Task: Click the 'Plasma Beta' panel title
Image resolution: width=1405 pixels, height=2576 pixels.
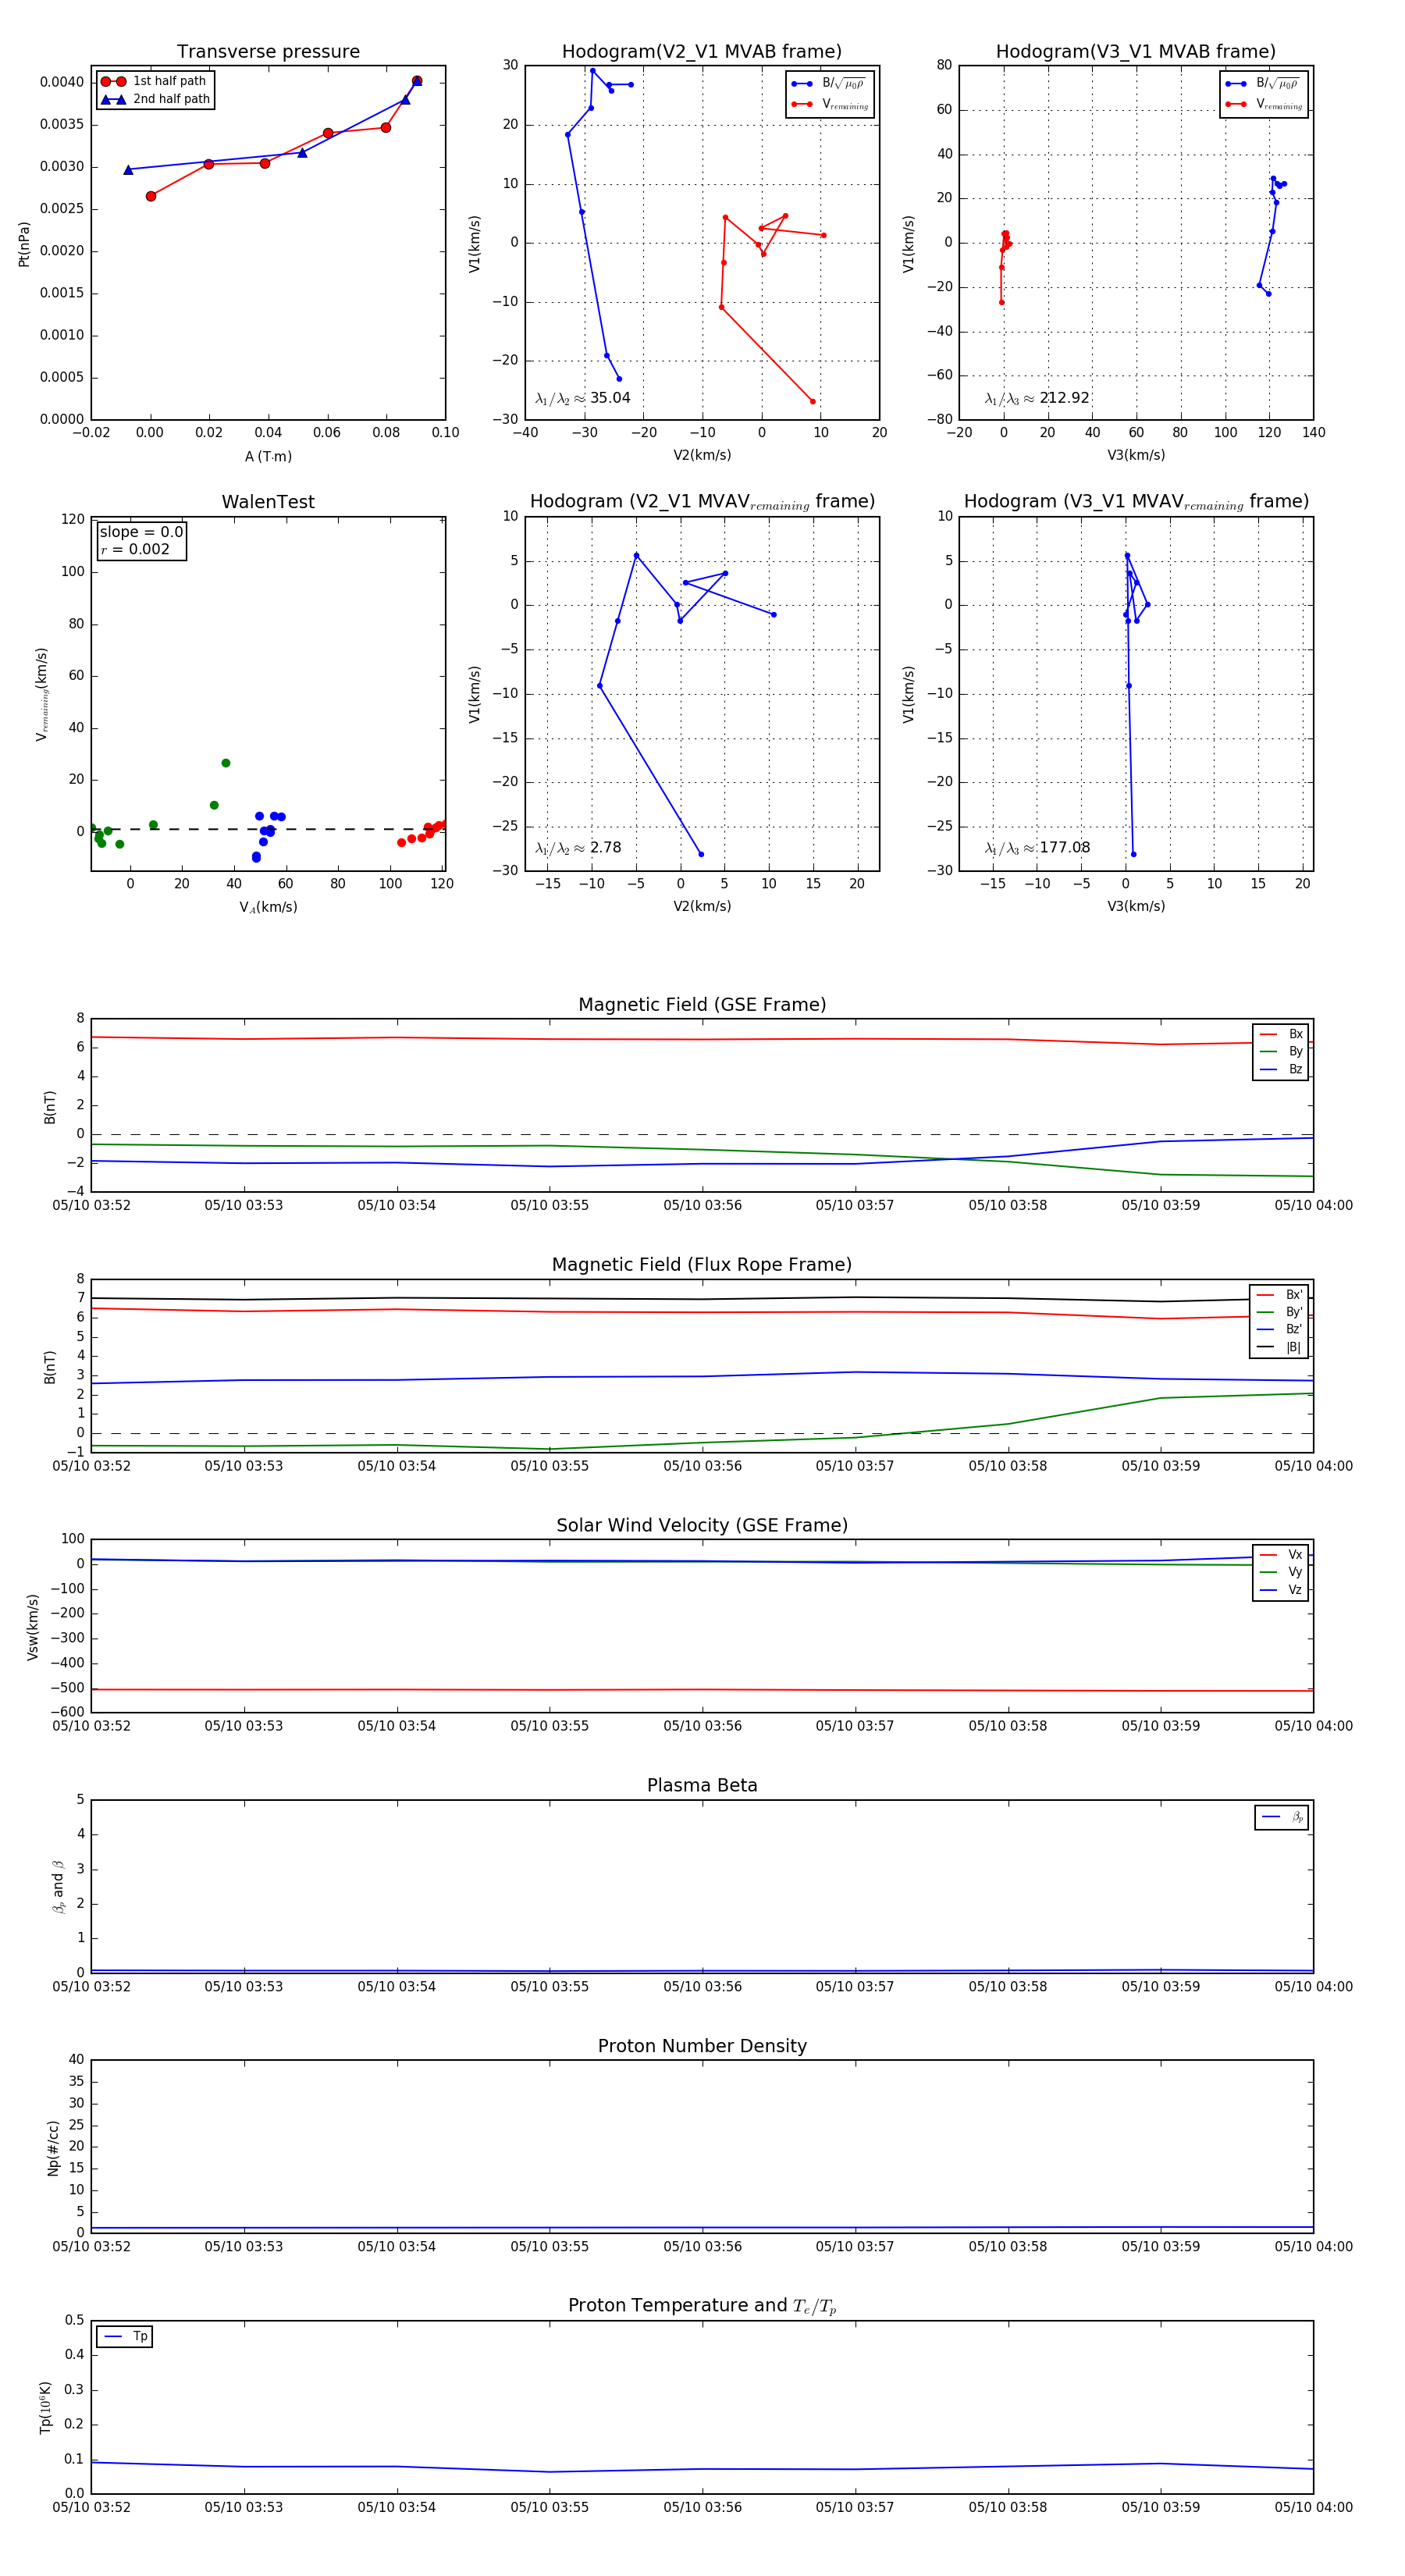Action: [702, 1786]
